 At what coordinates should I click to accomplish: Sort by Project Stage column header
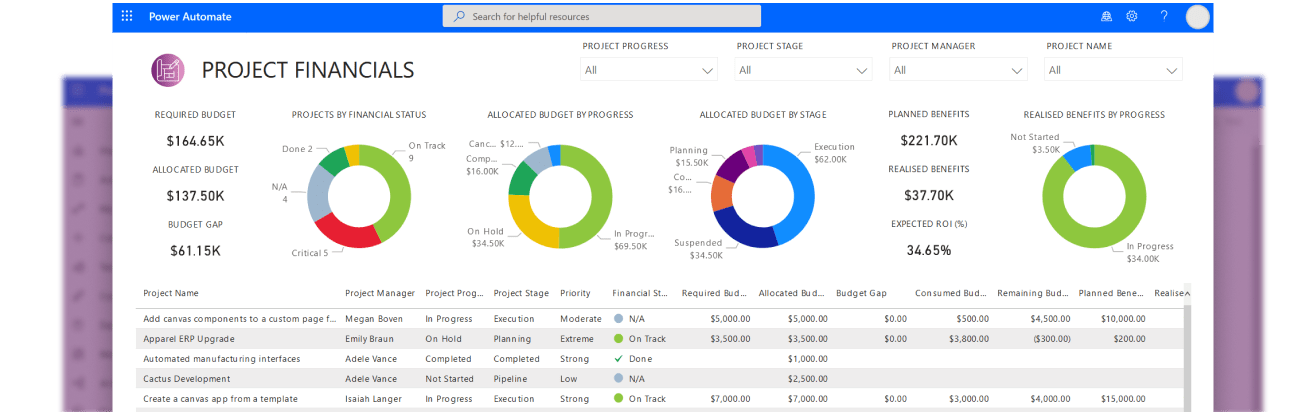pyautogui.click(x=521, y=293)
